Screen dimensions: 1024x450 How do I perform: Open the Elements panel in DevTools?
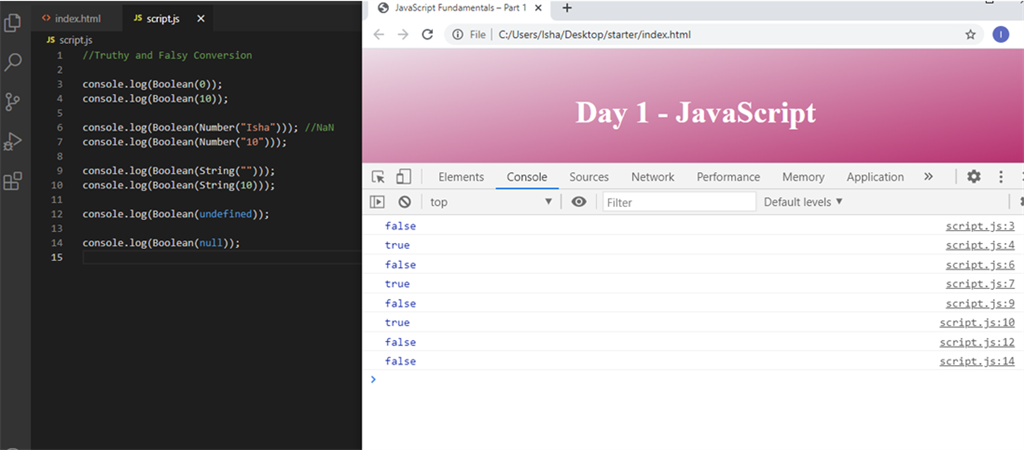461,177
